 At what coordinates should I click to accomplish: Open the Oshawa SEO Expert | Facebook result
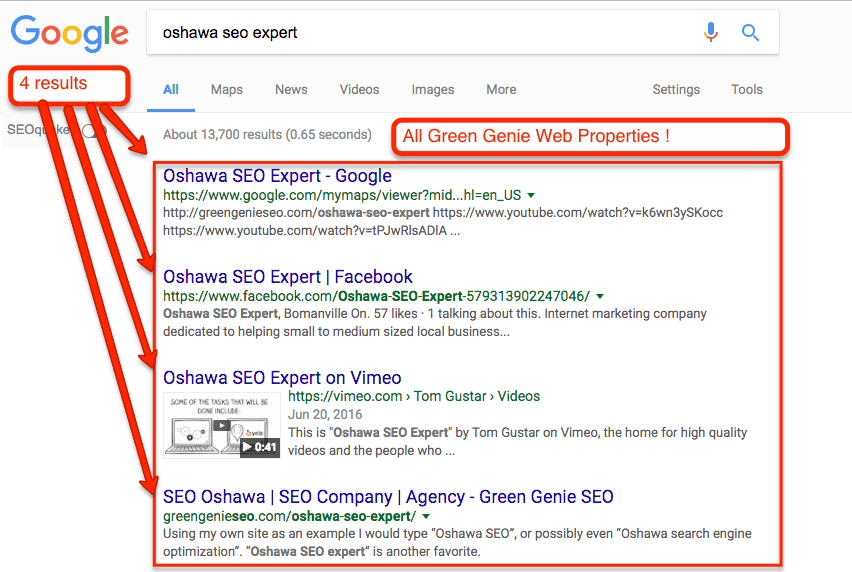pos(287,277)
